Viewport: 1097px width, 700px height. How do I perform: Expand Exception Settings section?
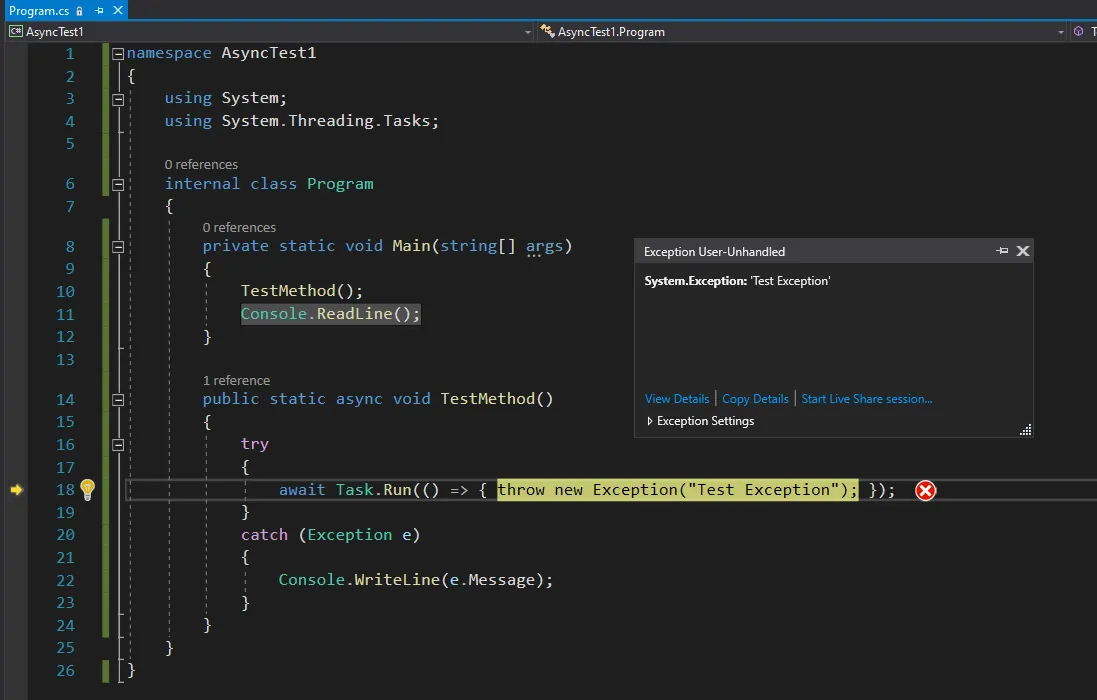pos(651,421)
